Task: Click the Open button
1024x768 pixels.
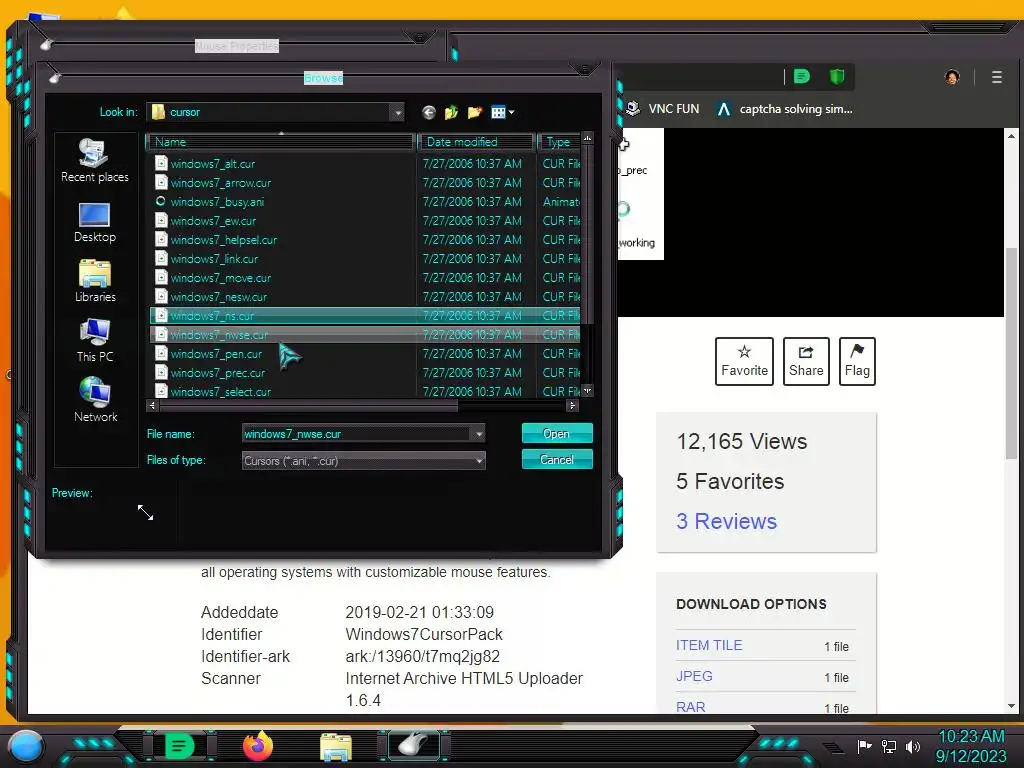Action: 557,434
